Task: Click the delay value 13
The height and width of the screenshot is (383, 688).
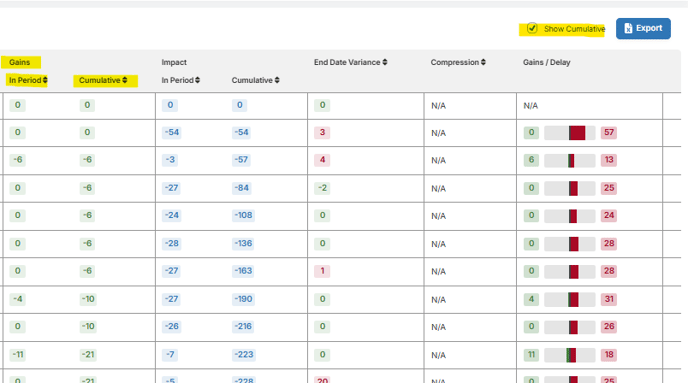Action: click(x=609, y=160)
